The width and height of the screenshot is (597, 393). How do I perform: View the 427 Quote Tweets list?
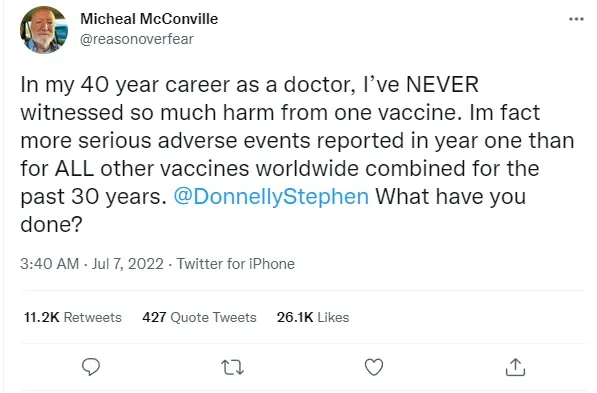click(199, 317)
